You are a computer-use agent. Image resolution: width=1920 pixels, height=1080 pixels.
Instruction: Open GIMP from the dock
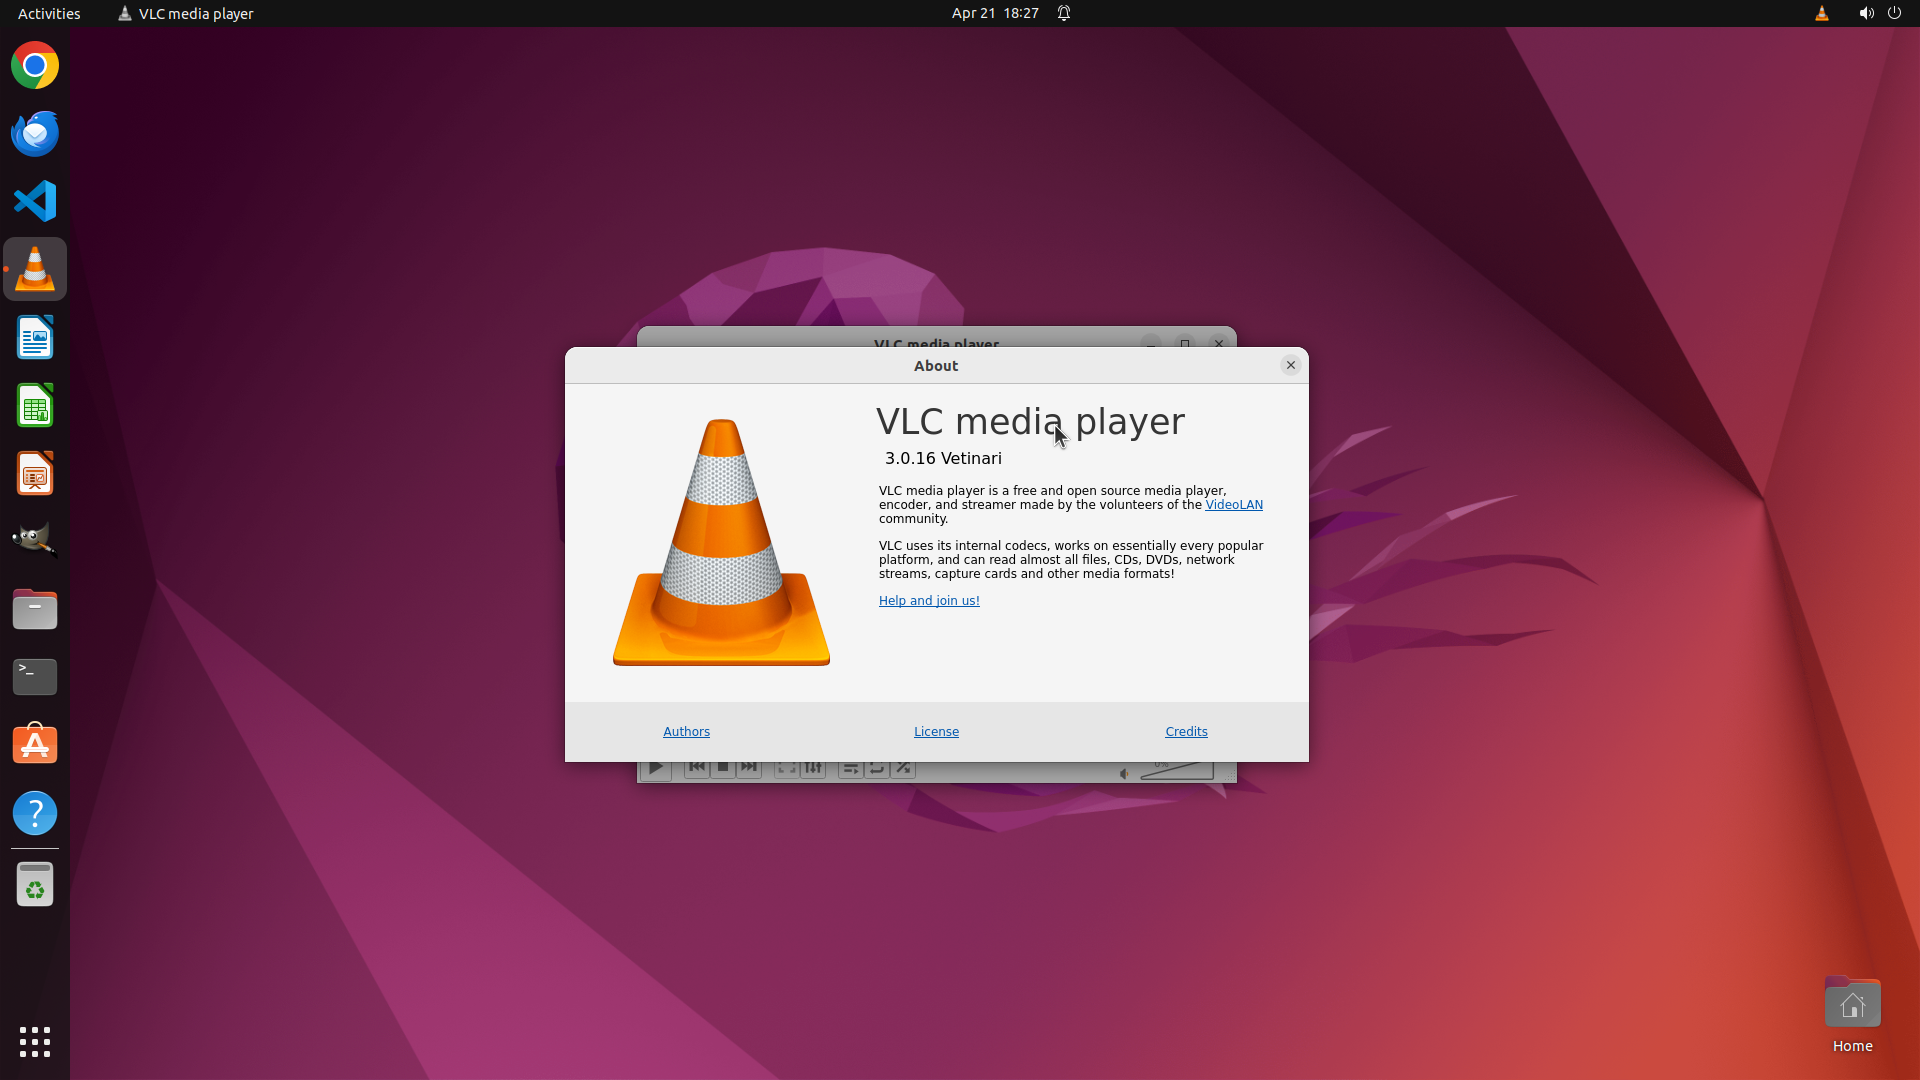coord(35,540)
